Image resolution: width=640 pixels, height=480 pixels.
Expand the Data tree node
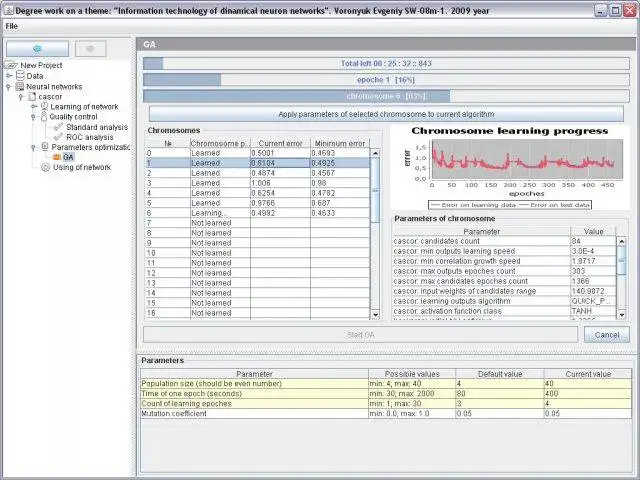coord(9,76)
